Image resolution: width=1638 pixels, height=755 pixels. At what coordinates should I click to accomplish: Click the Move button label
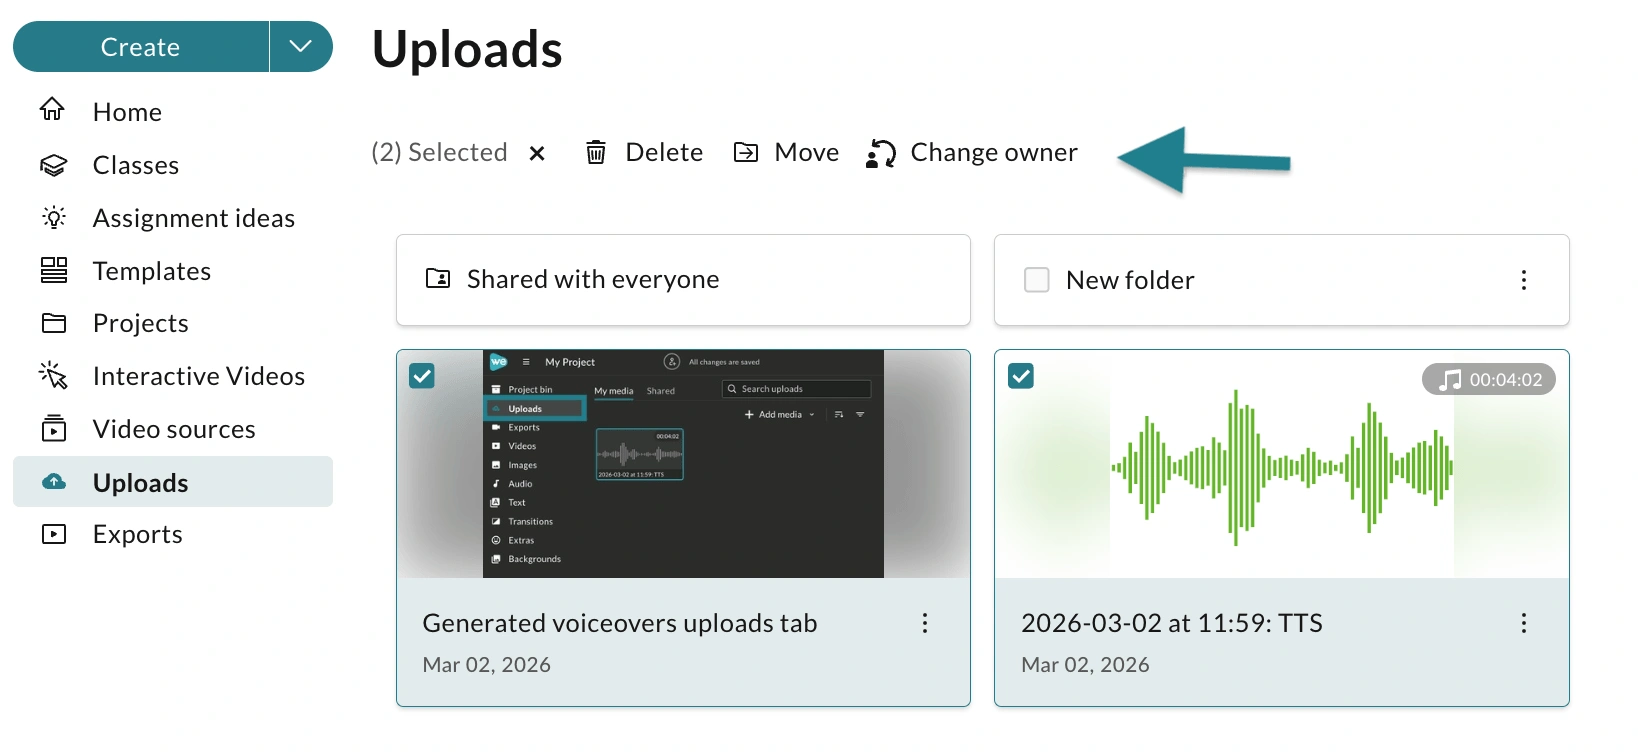point(807,152)
